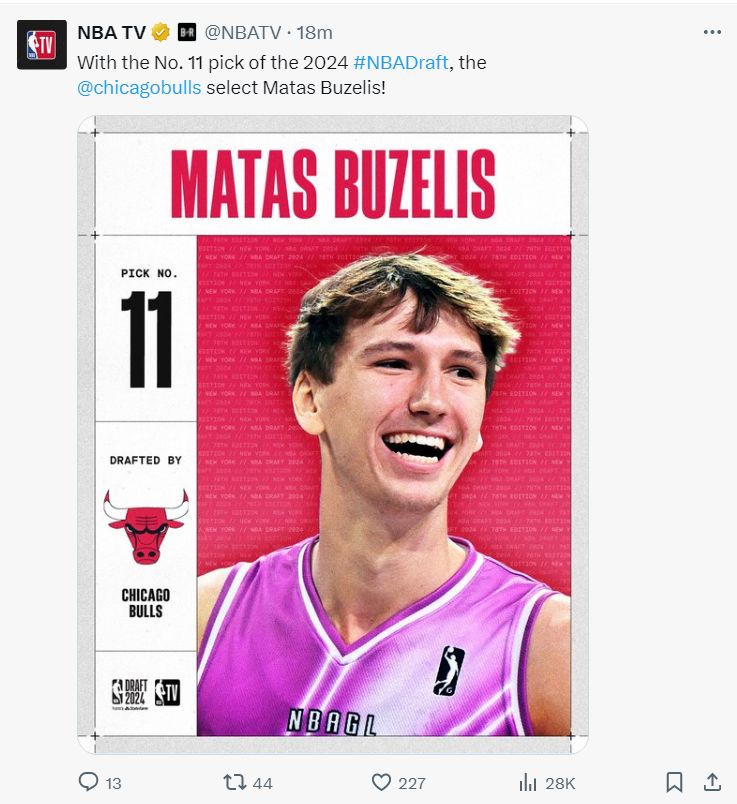This screenshot has height=804, width=737.
Task: Click the NBA TV profile avatar
Action: (x=42, y=45)
